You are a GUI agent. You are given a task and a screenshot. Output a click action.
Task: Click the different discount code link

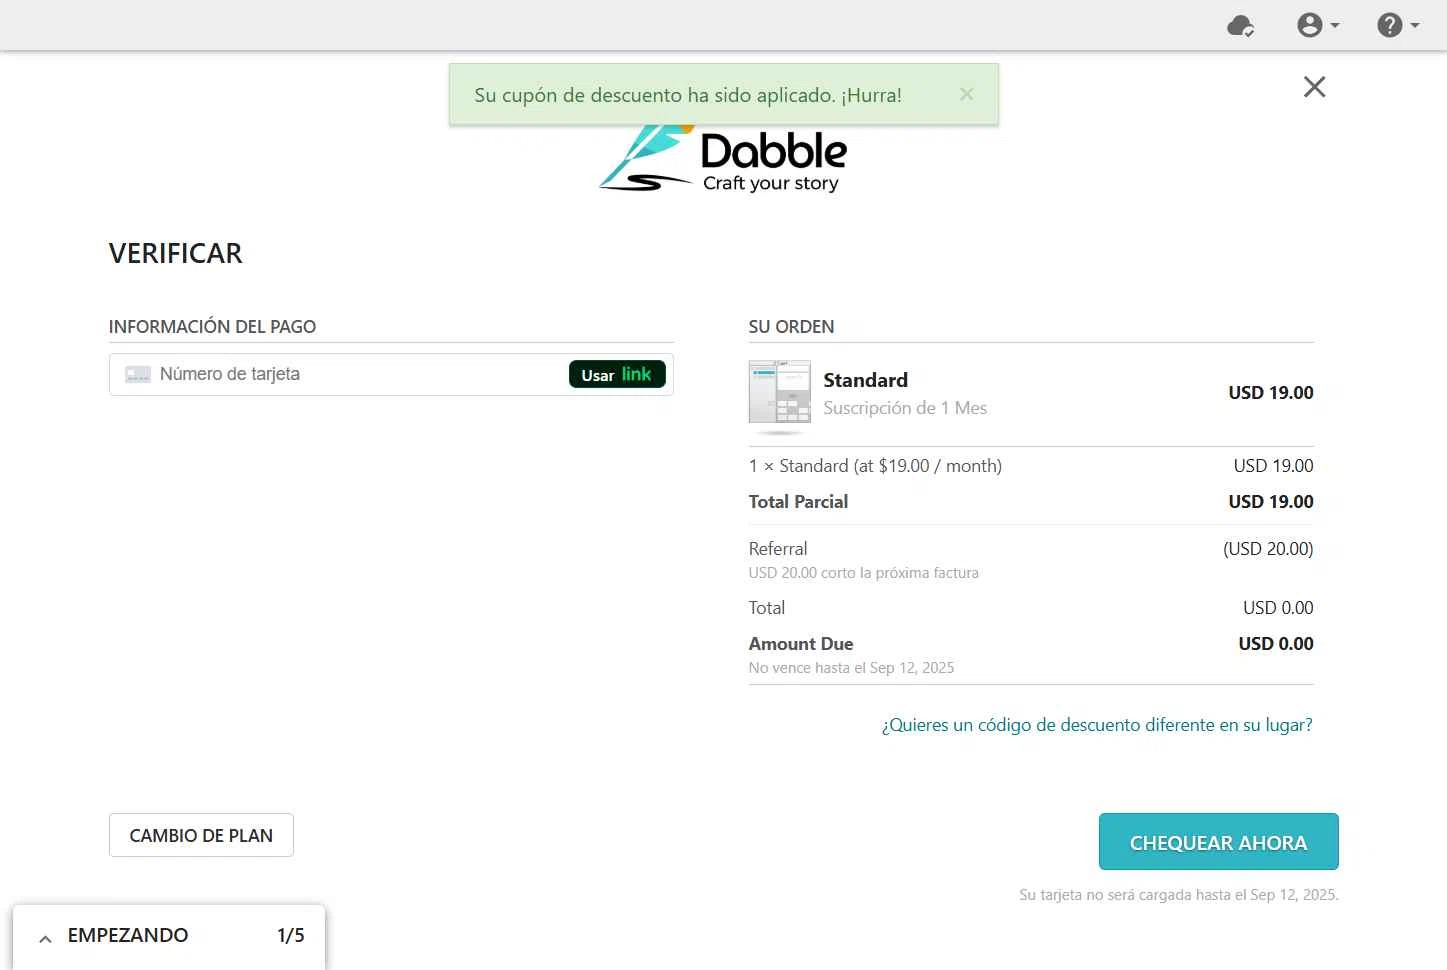(x=1097, y=725)
